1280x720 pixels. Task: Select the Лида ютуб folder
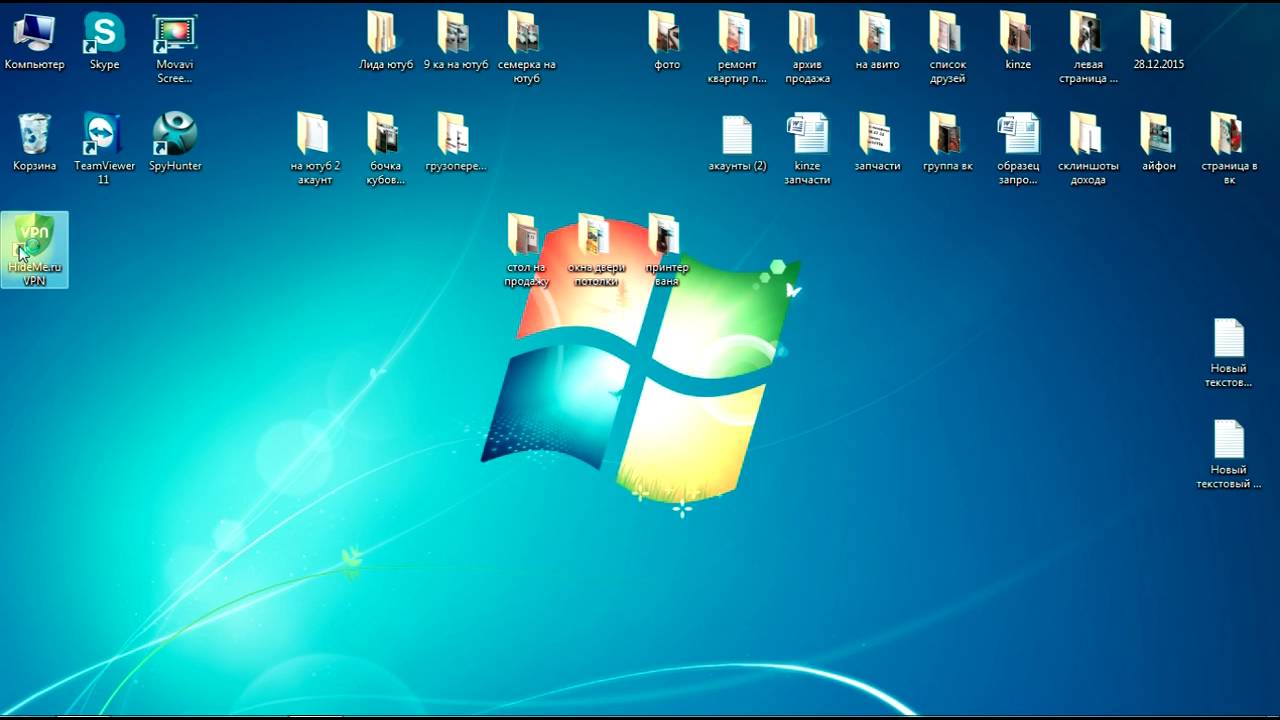coord(386,41)
